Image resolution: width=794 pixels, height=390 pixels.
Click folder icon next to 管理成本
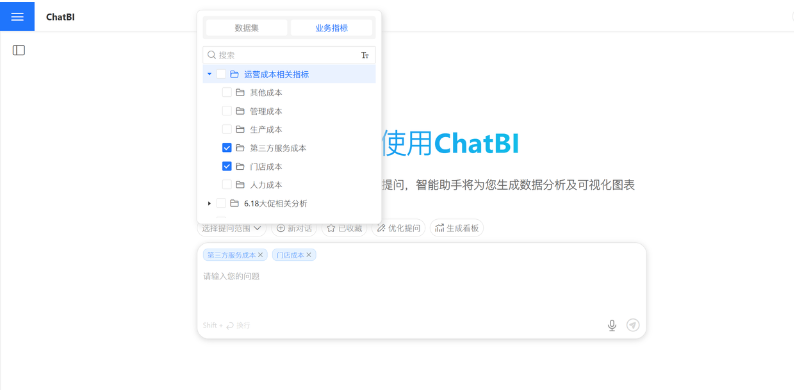pyautogui.click(x=240, y=111)
